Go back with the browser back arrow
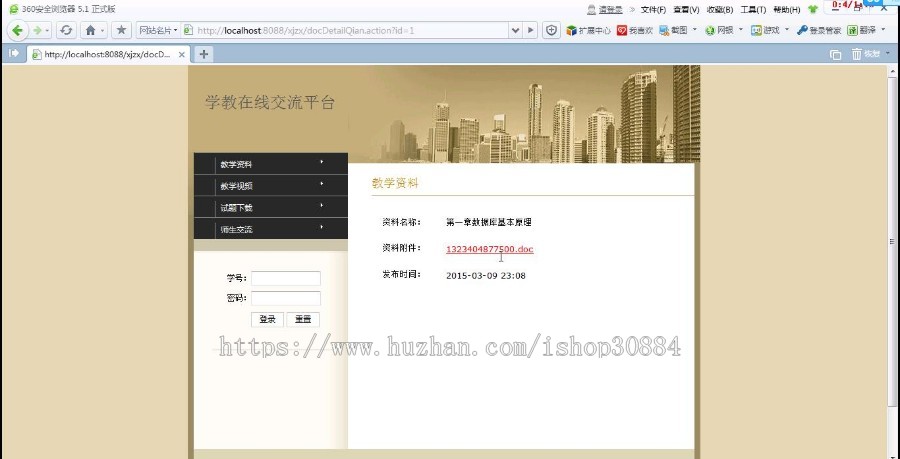 [x=17, y=30]
